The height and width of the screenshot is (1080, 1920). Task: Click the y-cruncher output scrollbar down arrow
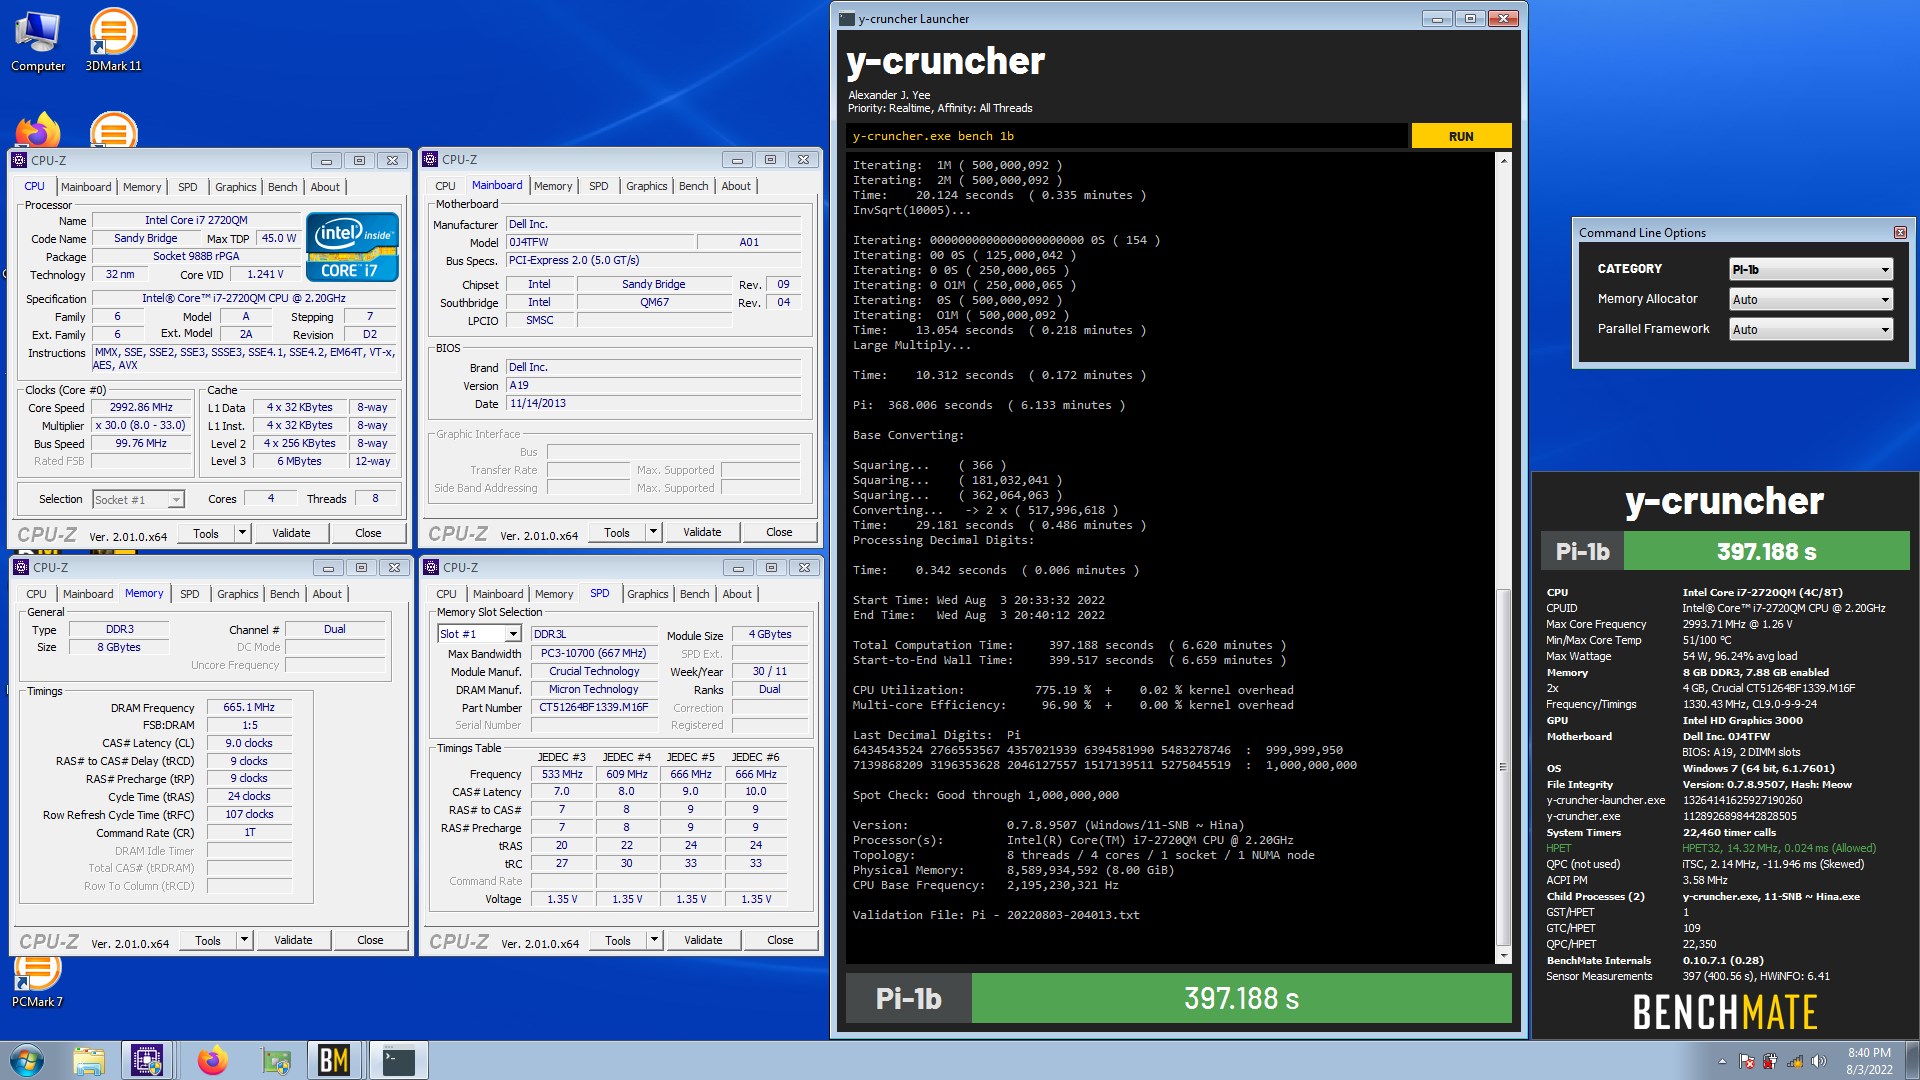pos(1503,956)
